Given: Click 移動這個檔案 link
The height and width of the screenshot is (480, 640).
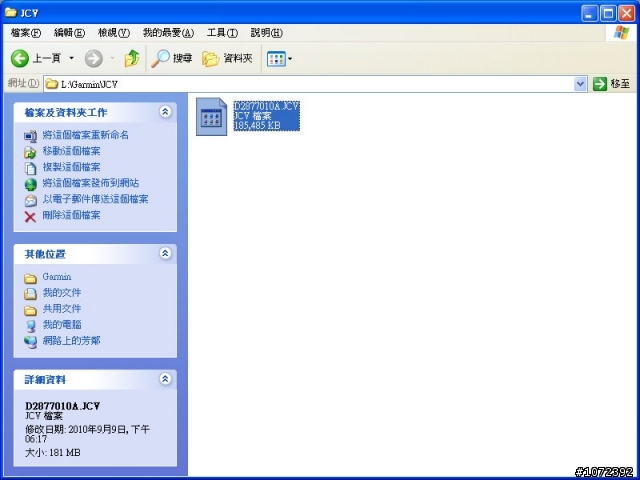Looking at the screenshot, I should coord(71,151).
